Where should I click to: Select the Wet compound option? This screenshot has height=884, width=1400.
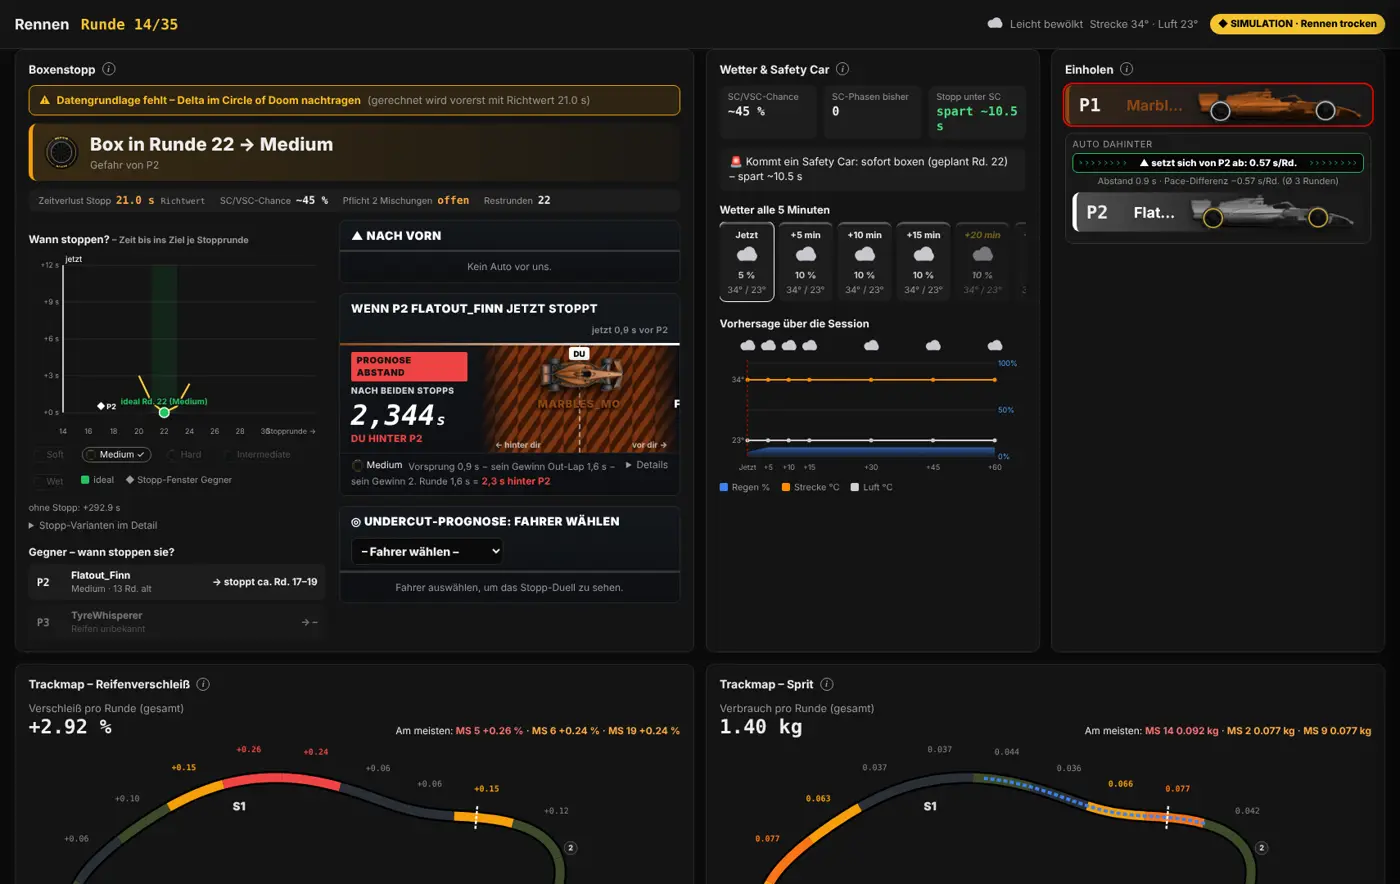[49, 480]
